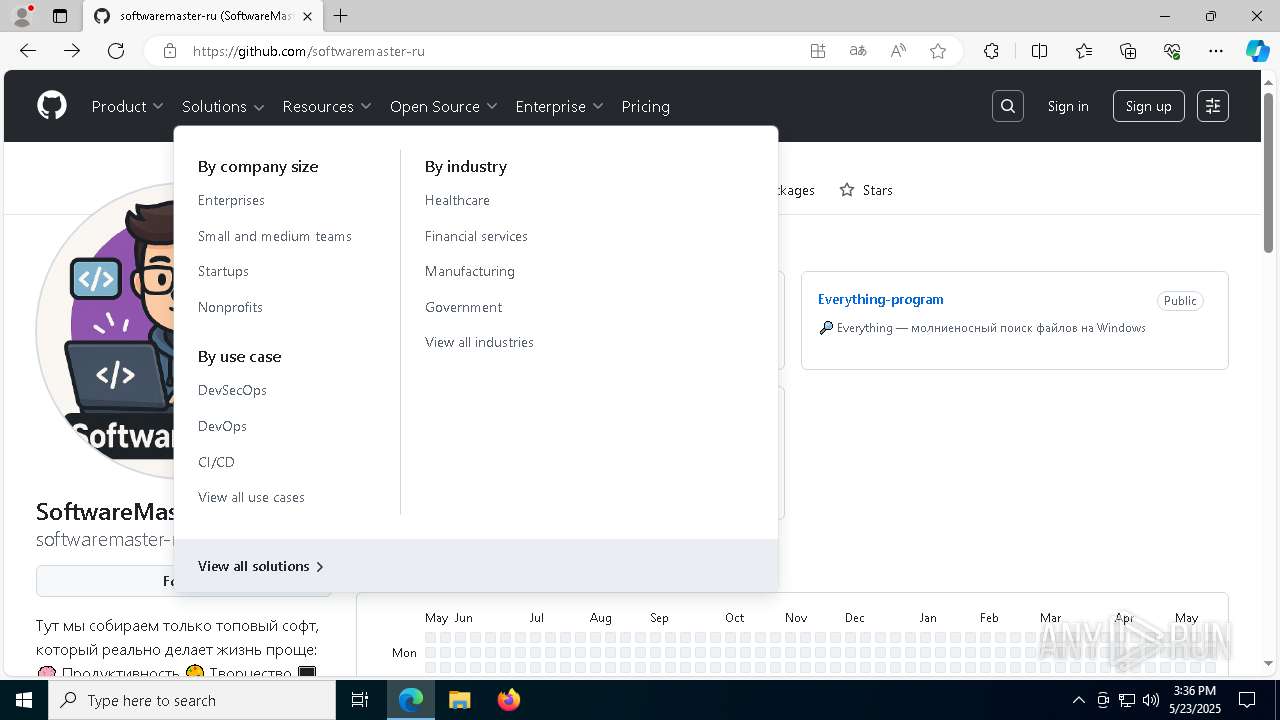Click the browser back arrow

click(x=28, y=51)
